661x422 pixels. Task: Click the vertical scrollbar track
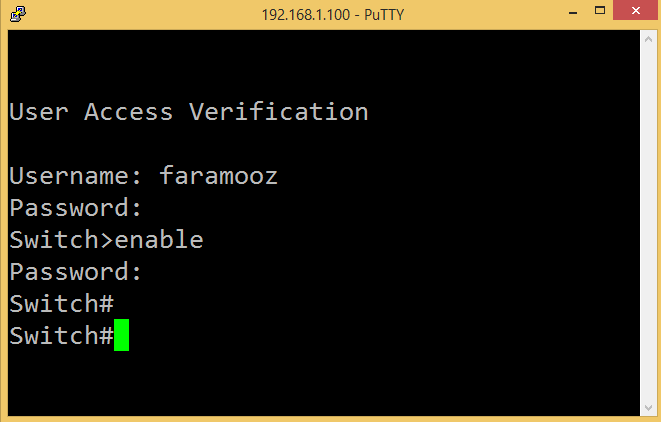(648, 223)
